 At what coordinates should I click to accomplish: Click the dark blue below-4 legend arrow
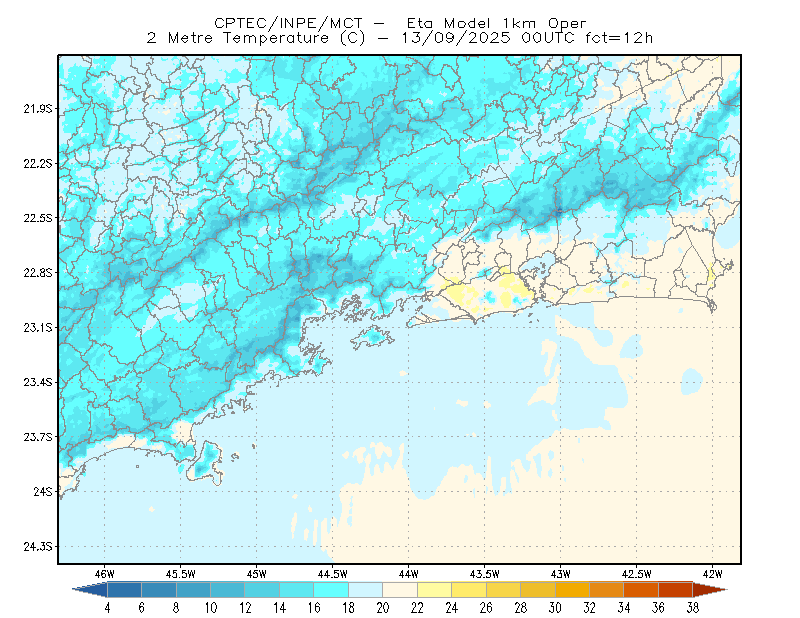tap(90, 589)
